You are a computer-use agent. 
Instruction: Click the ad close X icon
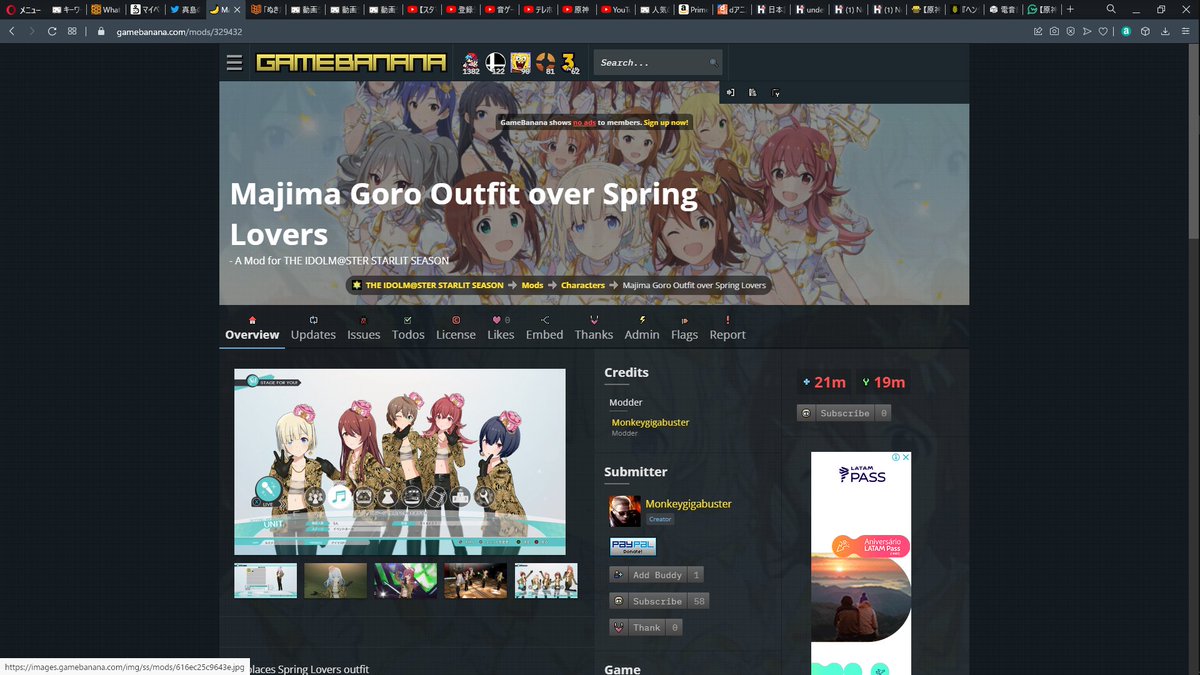(x=907, y=458)
